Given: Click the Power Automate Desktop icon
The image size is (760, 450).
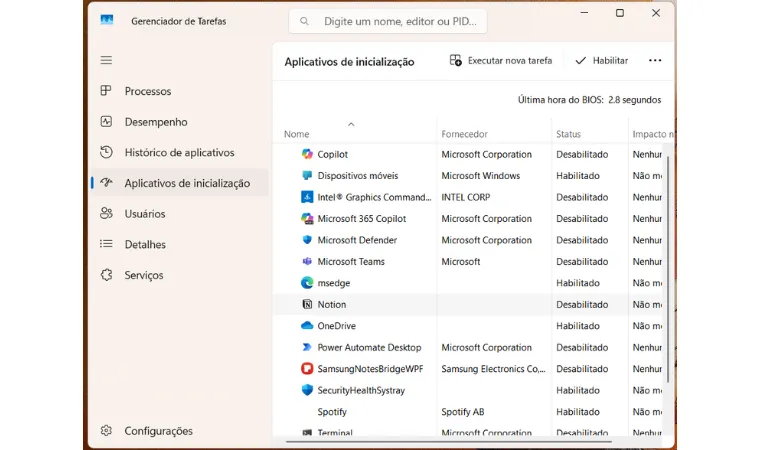Looking at the screenshot, I should tap(307, 347).
